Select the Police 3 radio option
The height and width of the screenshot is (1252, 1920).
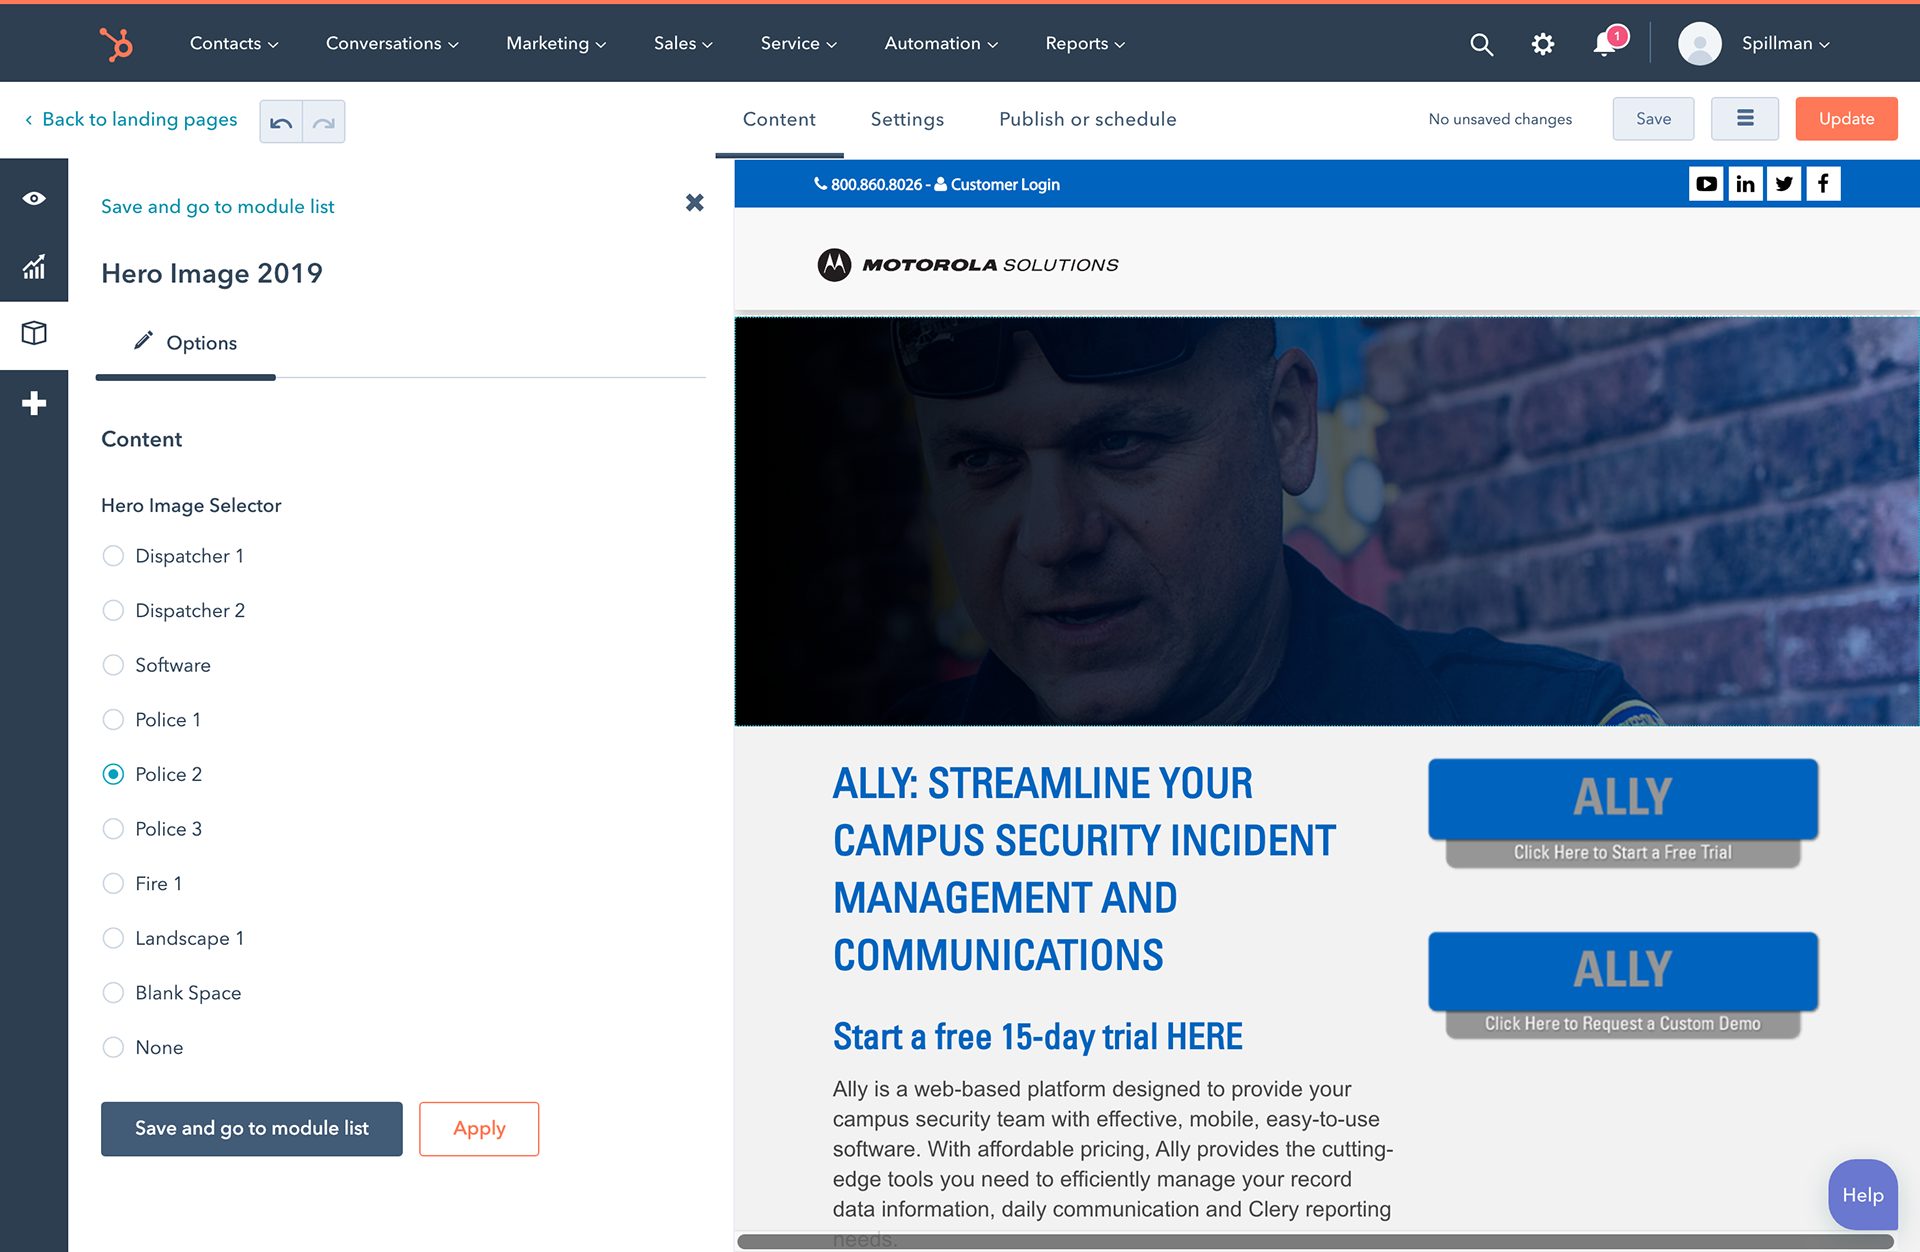tap(113, 829)
